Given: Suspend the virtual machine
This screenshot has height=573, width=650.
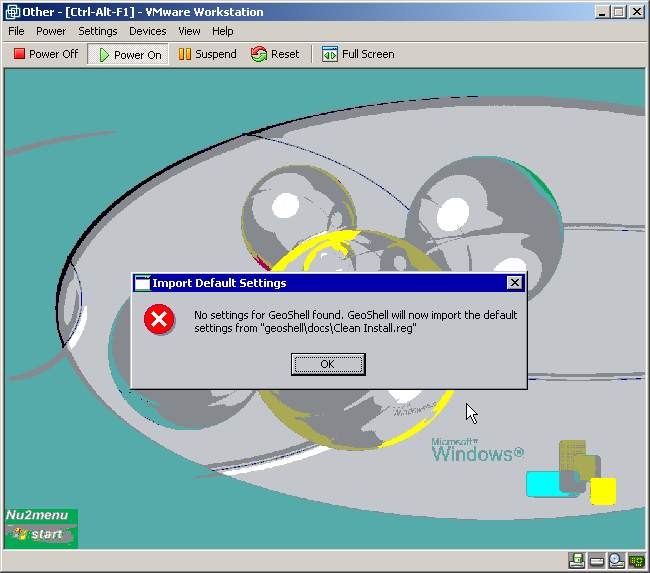Looking at the screenshot, I should click(207, 54).
